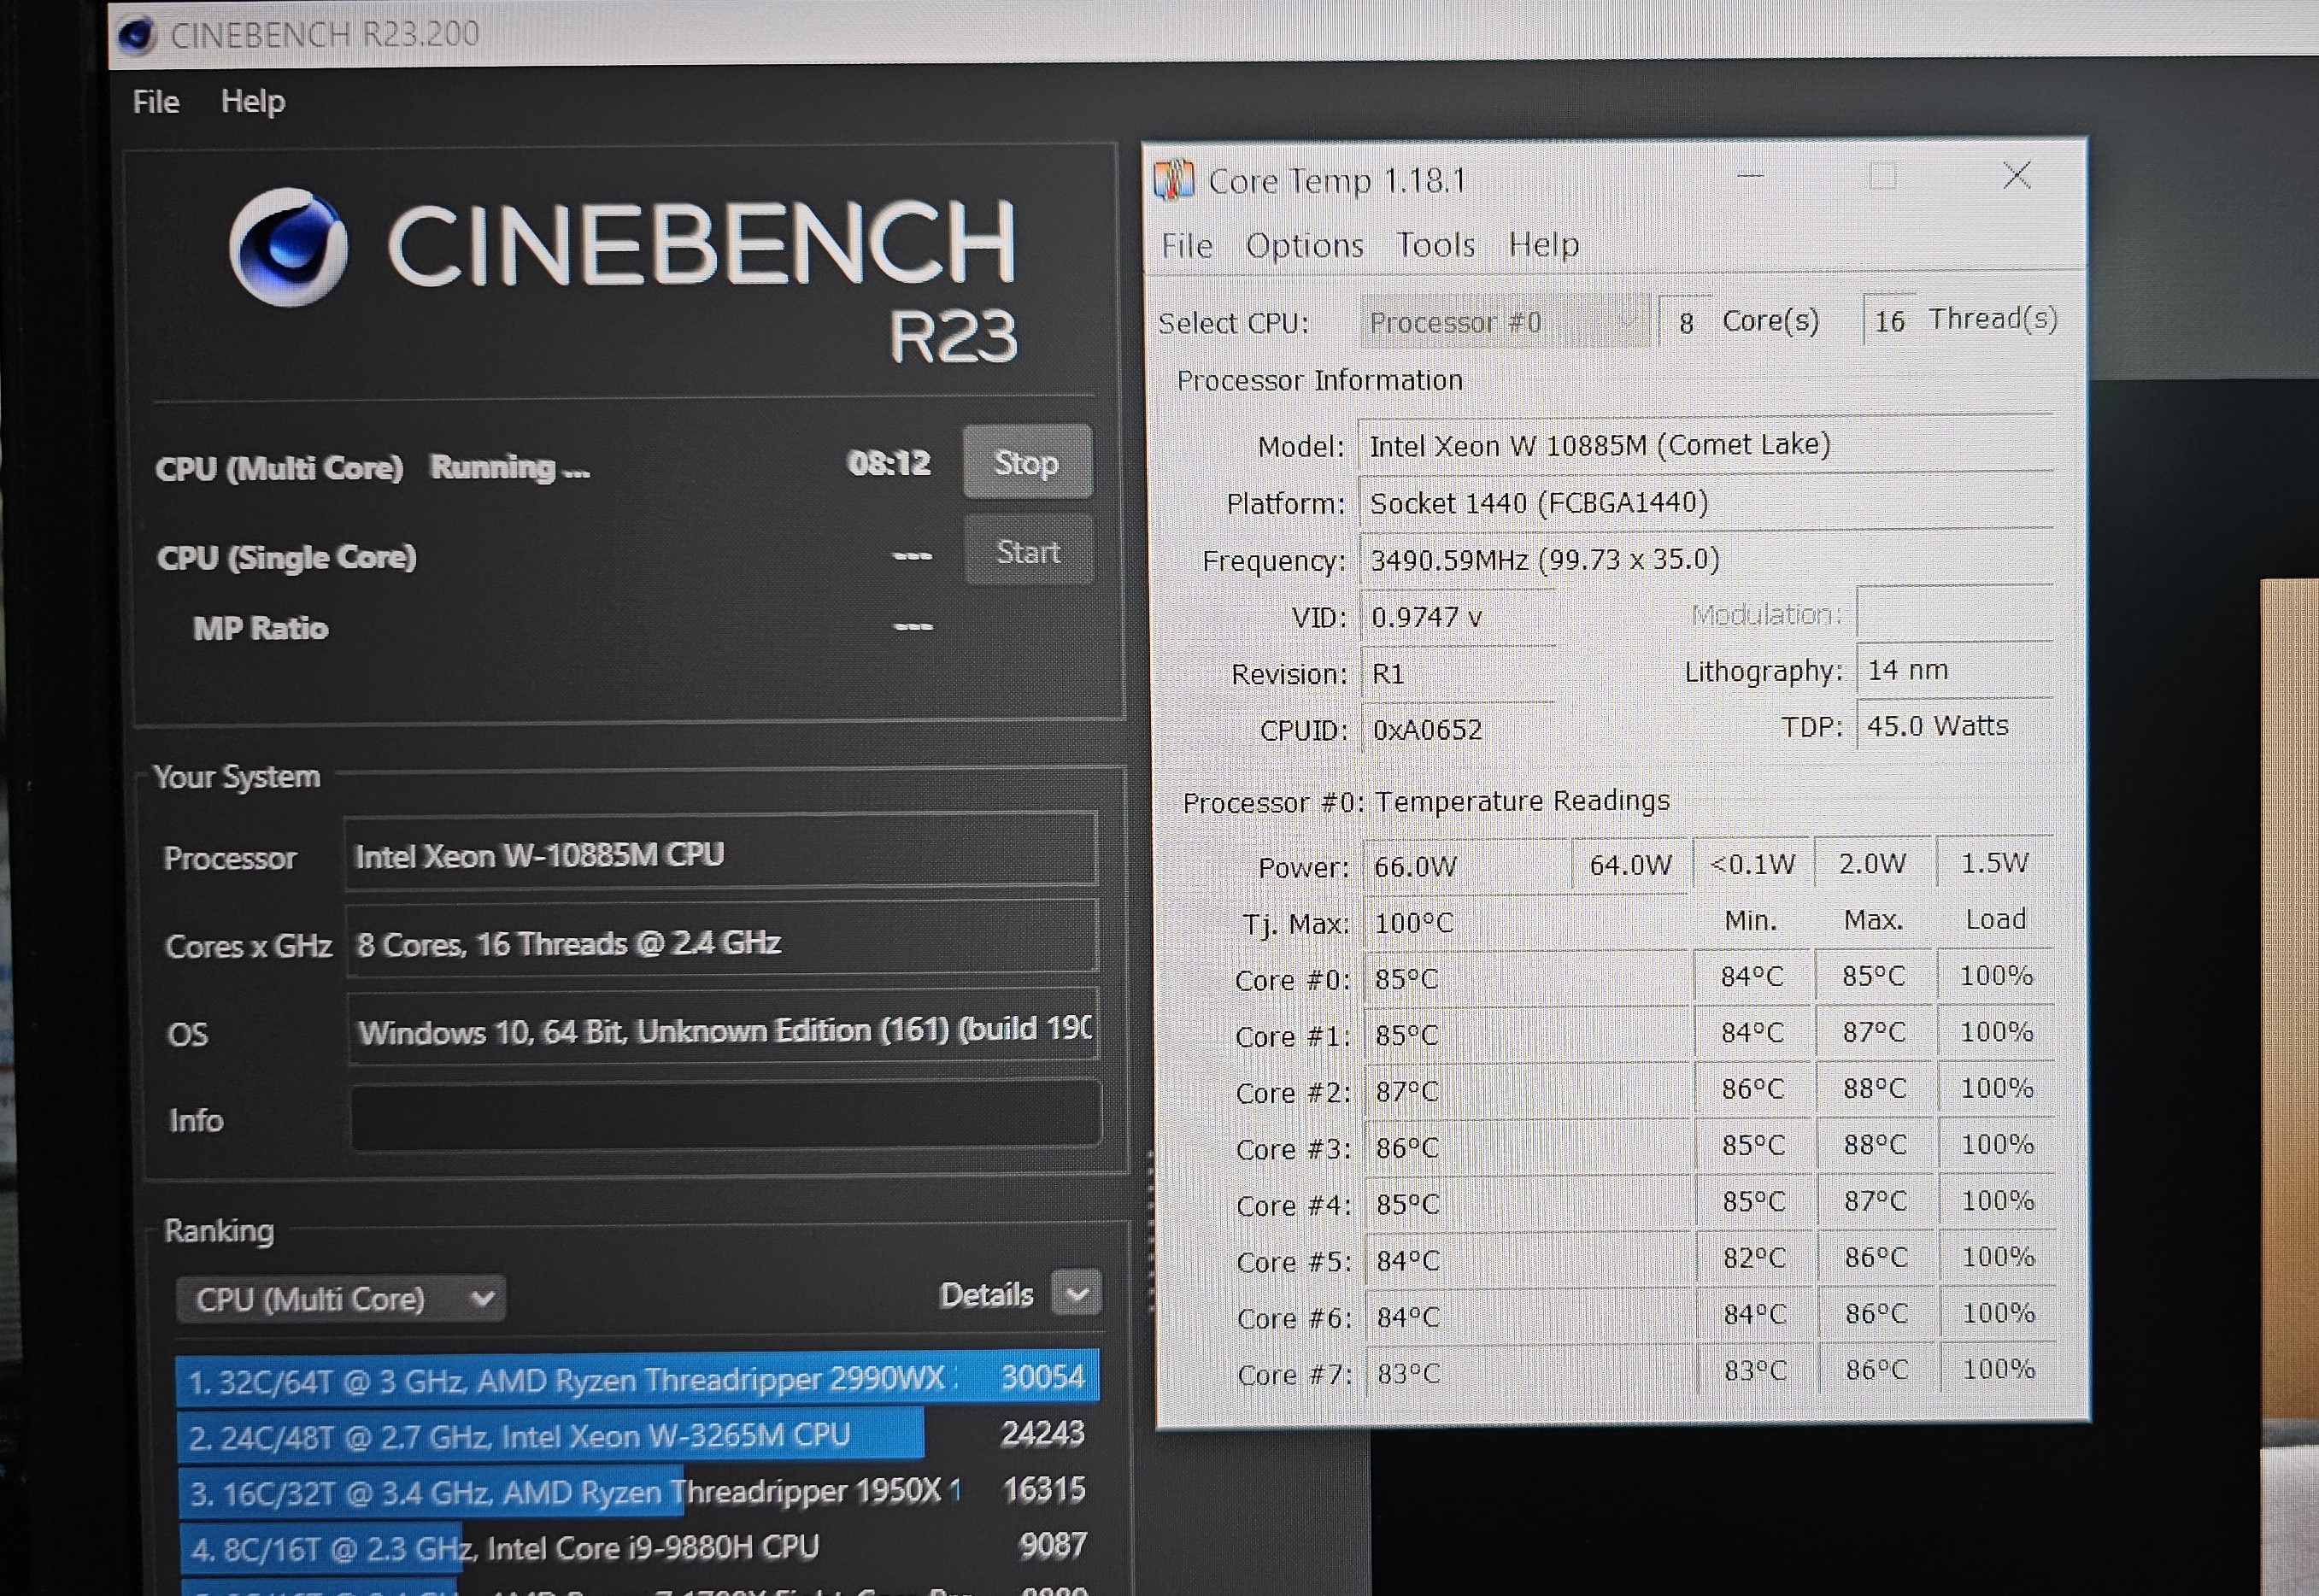Screen dimensions: 2319x1596
Task: Open Cinebench File menu
Action: (x=156, y=101)
